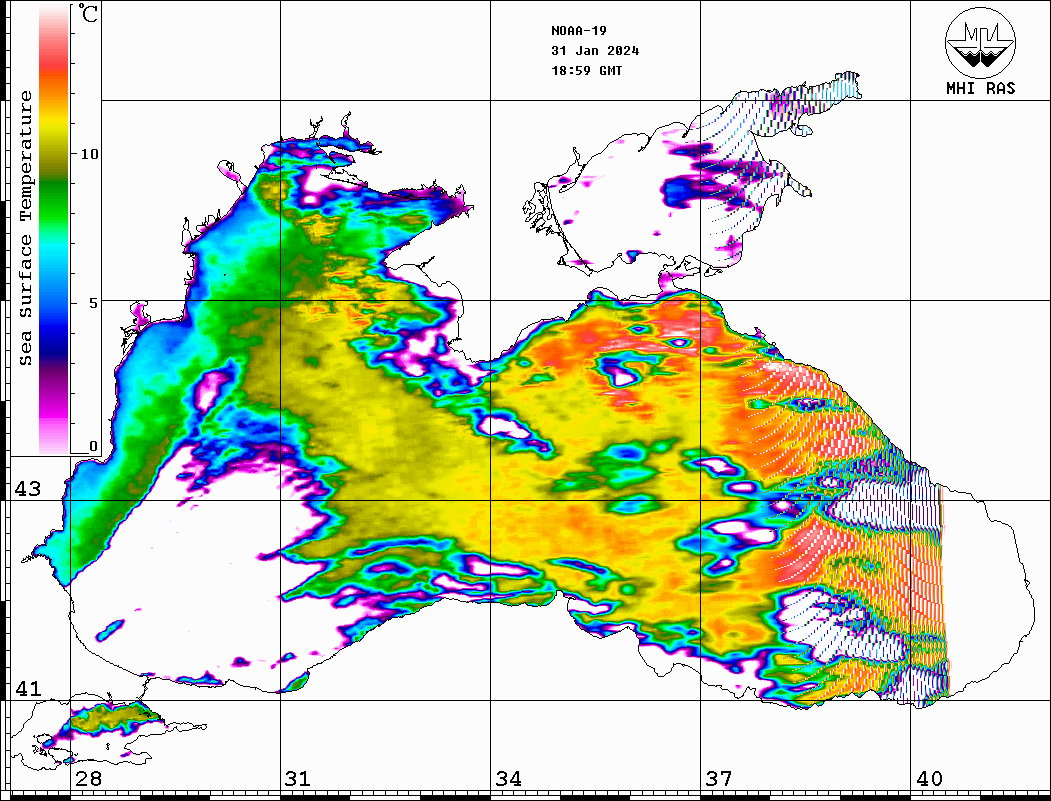Click the legend tick value 10
This screenshot has width=1051, height=801.
pyautogui.click(x=89, y=154)
